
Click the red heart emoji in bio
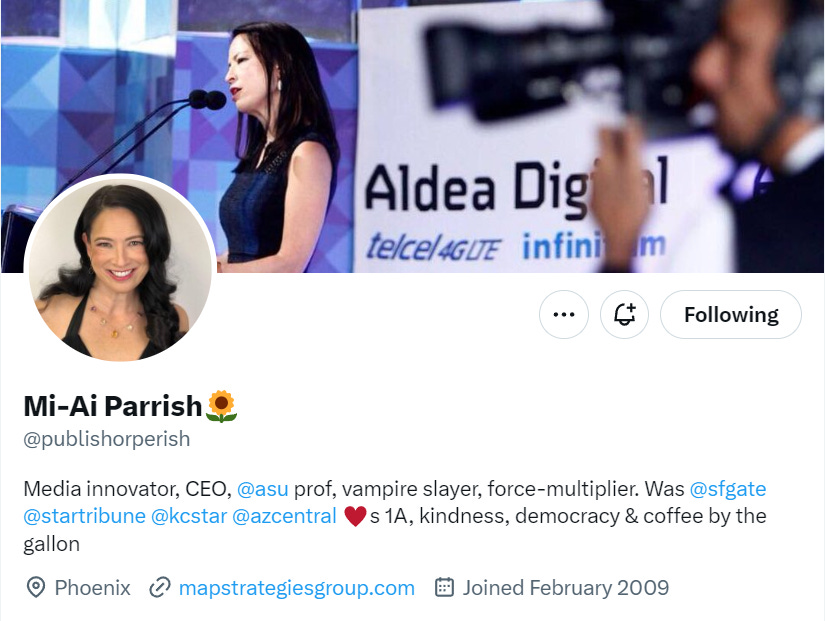coord(355,516)
